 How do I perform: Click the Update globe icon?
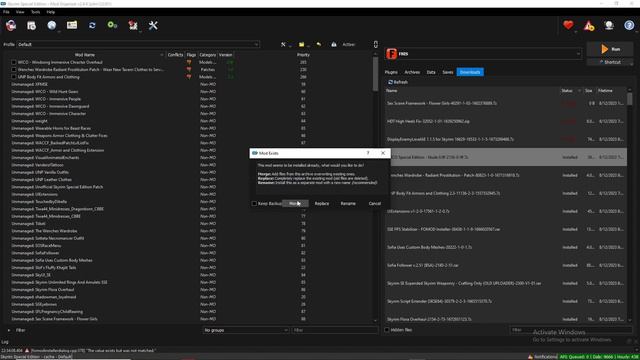[x=609, y=26]
